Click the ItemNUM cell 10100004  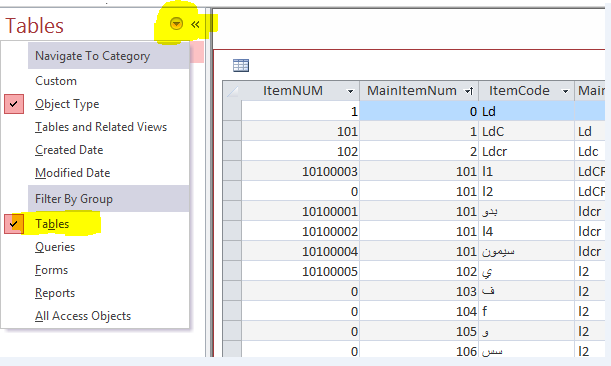point(300,251)
